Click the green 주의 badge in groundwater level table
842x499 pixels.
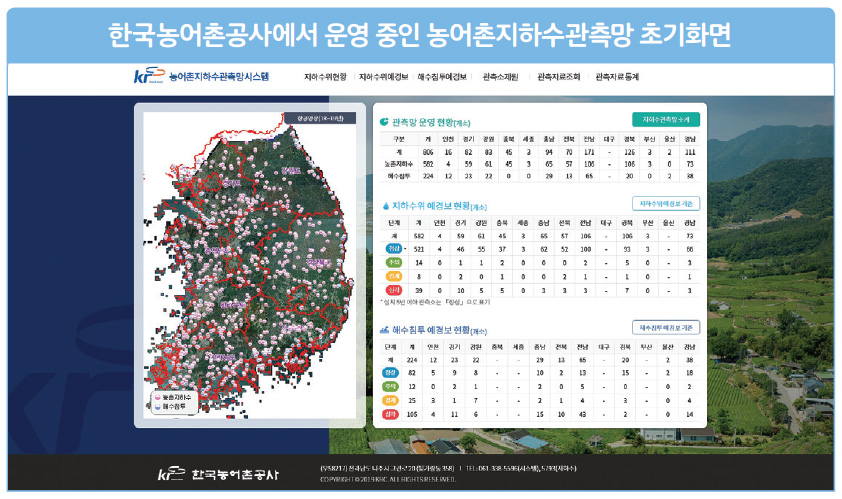(394, 263)
